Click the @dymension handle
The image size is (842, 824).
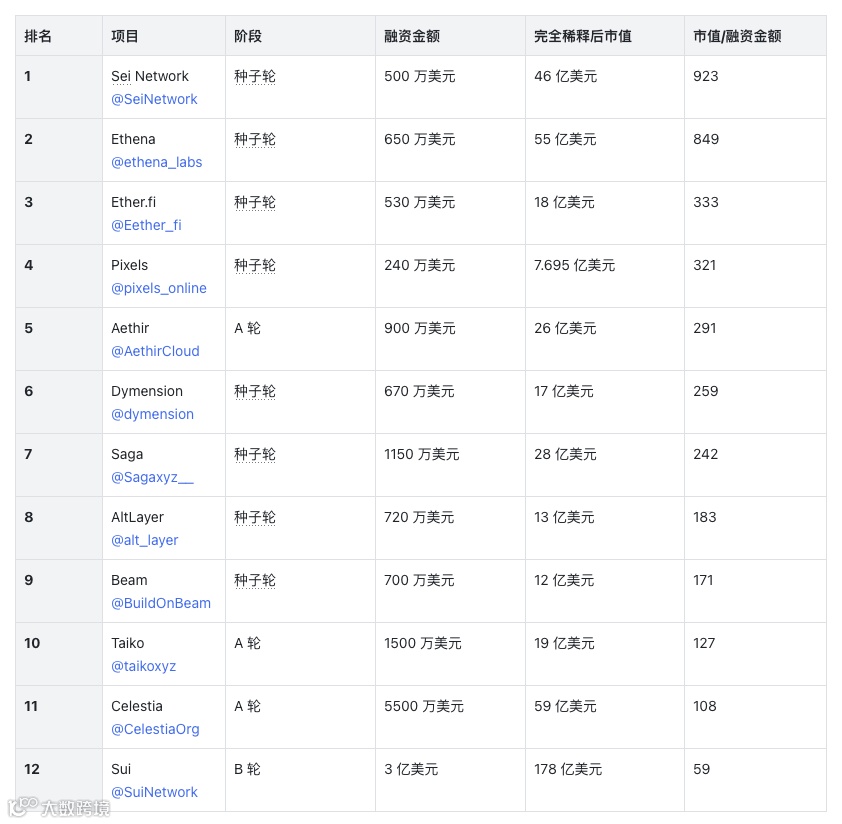[x=152, y=414]
